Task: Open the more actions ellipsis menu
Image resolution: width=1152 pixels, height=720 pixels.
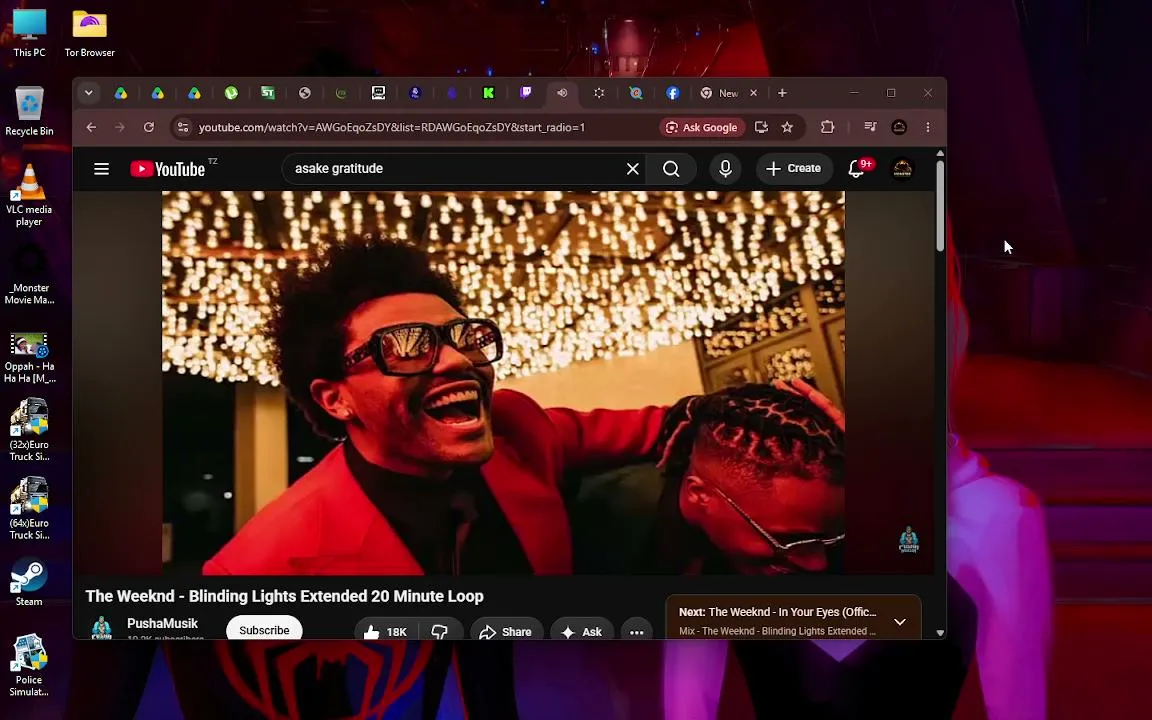Action: [636, 632]
